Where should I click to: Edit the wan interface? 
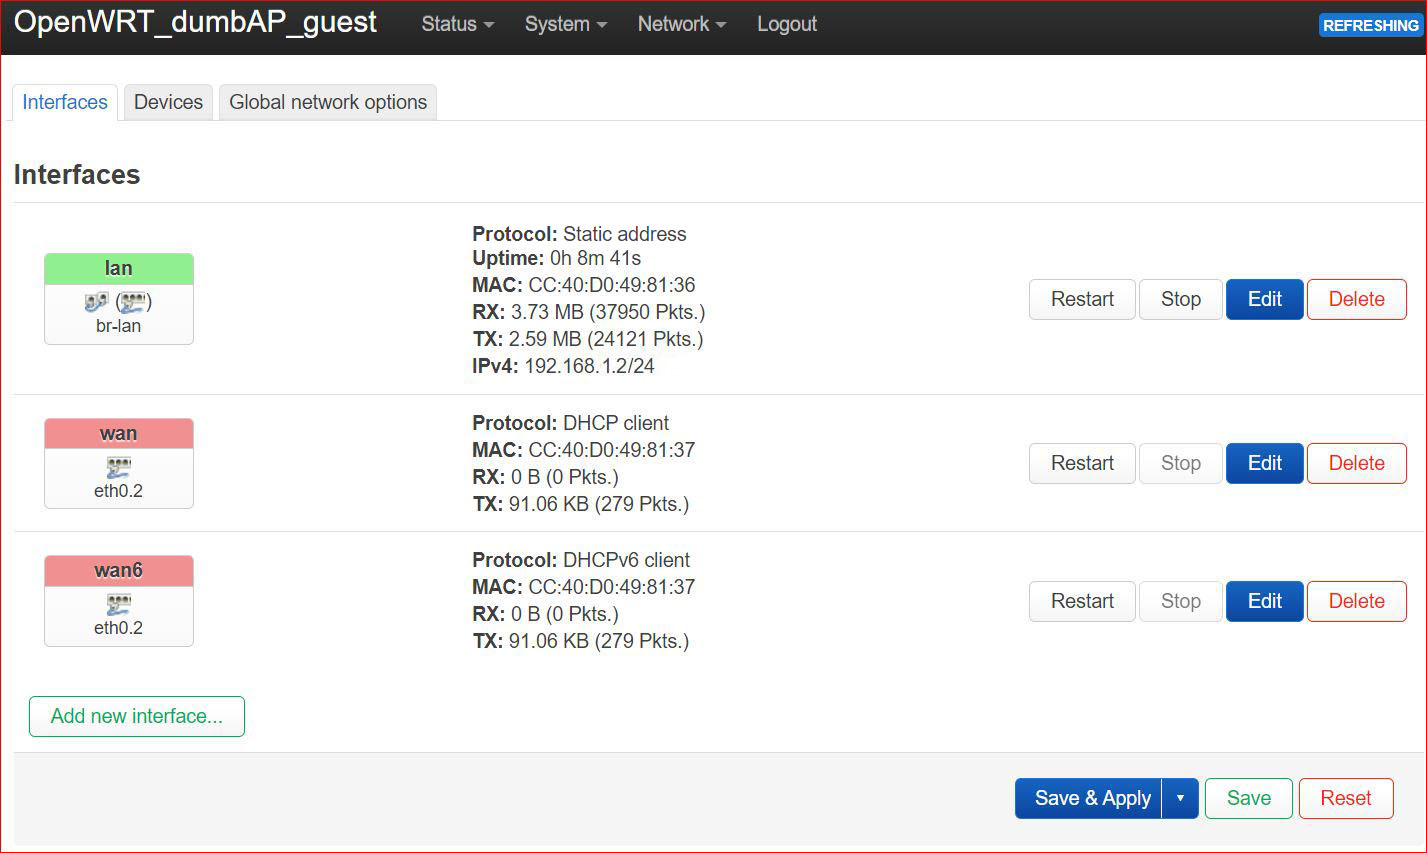pyautogui.click(x=1264, y=463)
